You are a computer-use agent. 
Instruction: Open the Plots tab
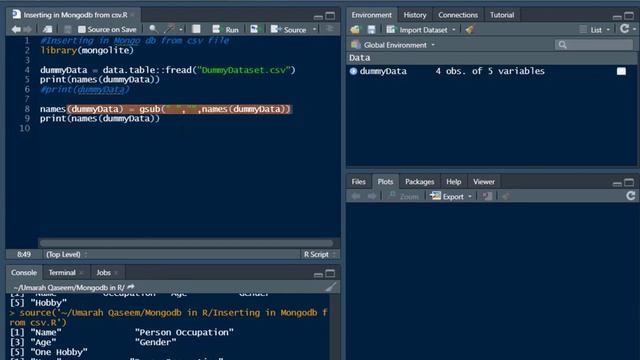(385, 182)
